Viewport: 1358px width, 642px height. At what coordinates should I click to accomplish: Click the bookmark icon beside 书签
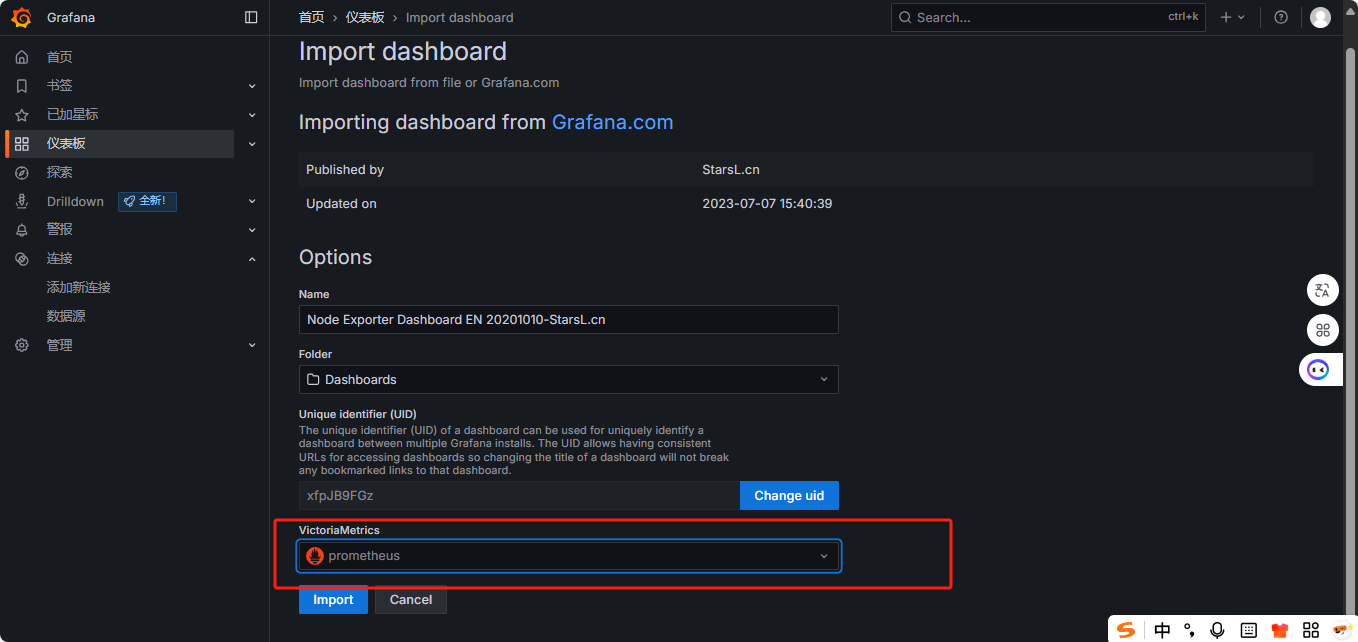[22, 86]
